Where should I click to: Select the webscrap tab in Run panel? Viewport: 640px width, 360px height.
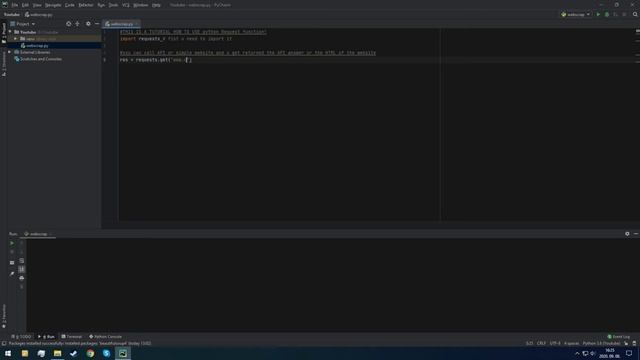point(38,234)
